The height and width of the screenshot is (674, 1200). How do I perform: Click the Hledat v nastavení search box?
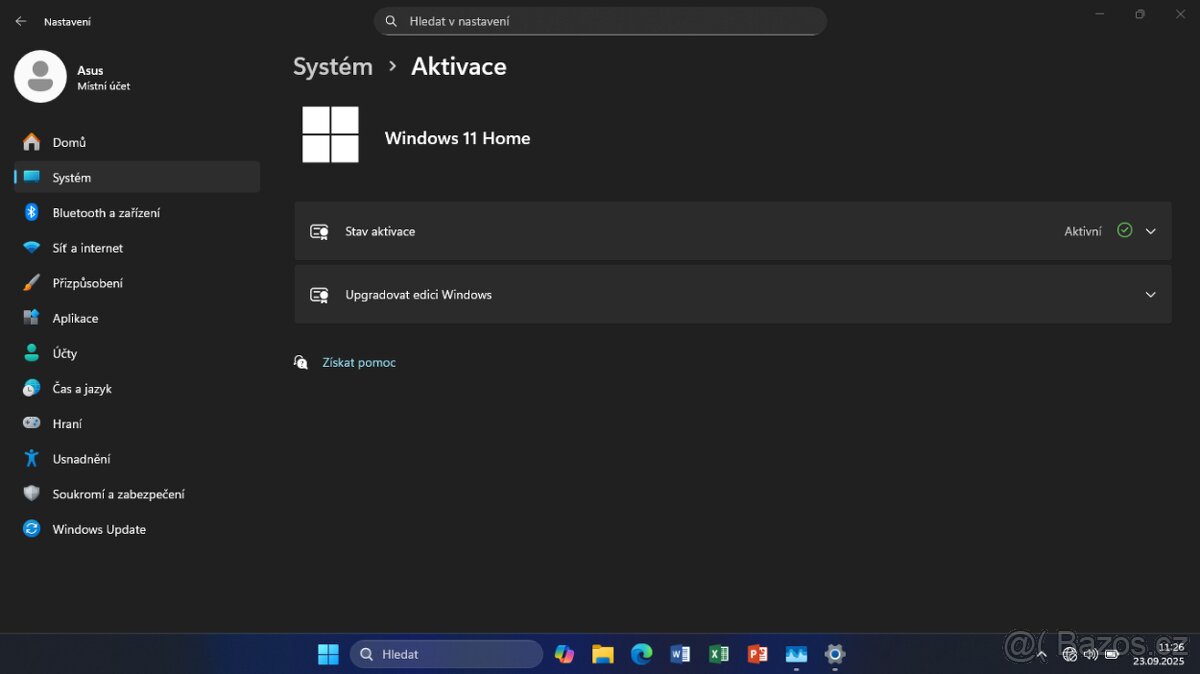tap(600, 20)
